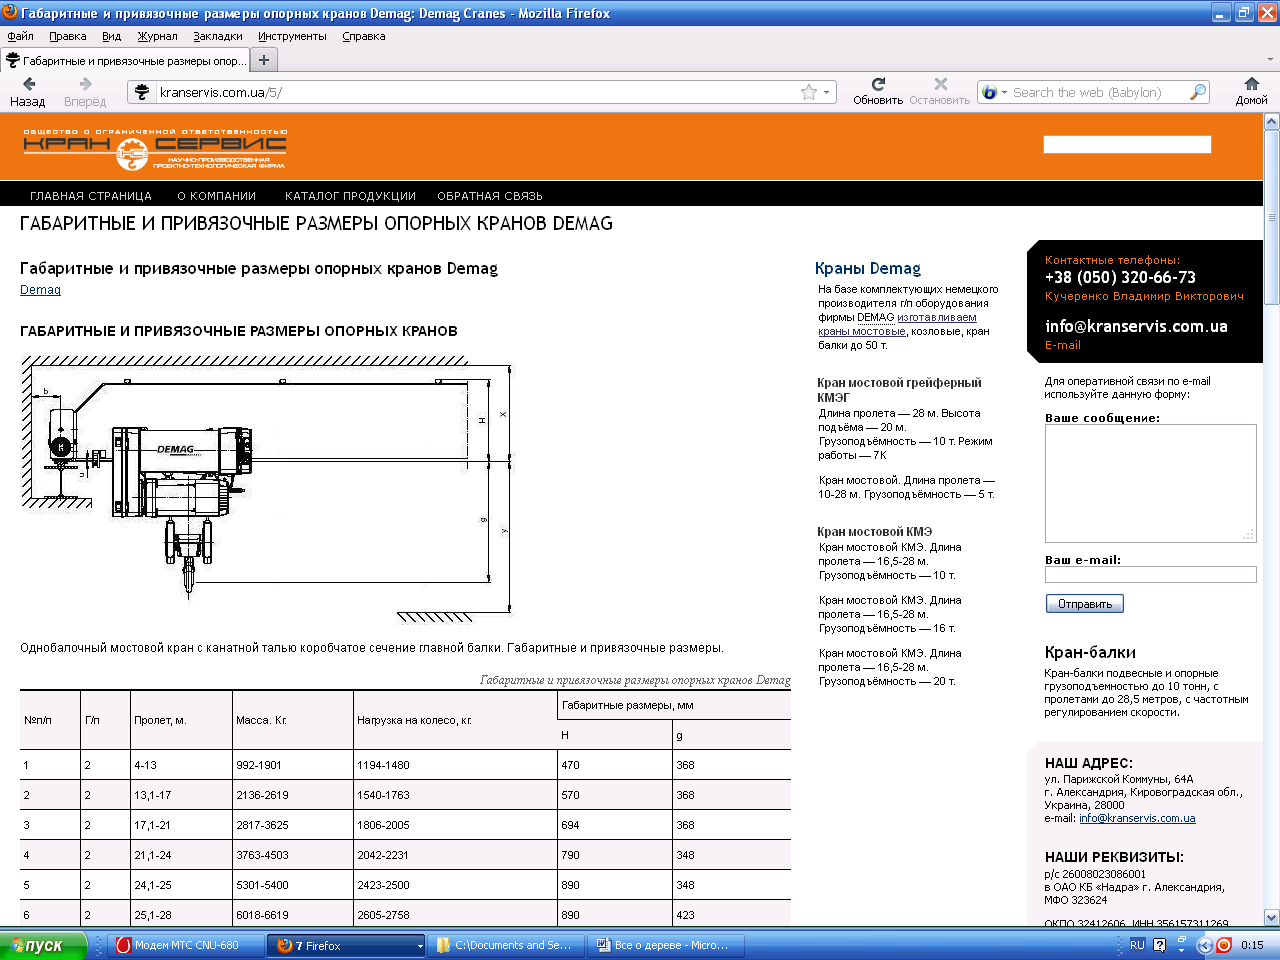Click the vertical scrollbar thumb
Screen dimensions: 1280x960
pyautogui.click(x=1271, y=217)
